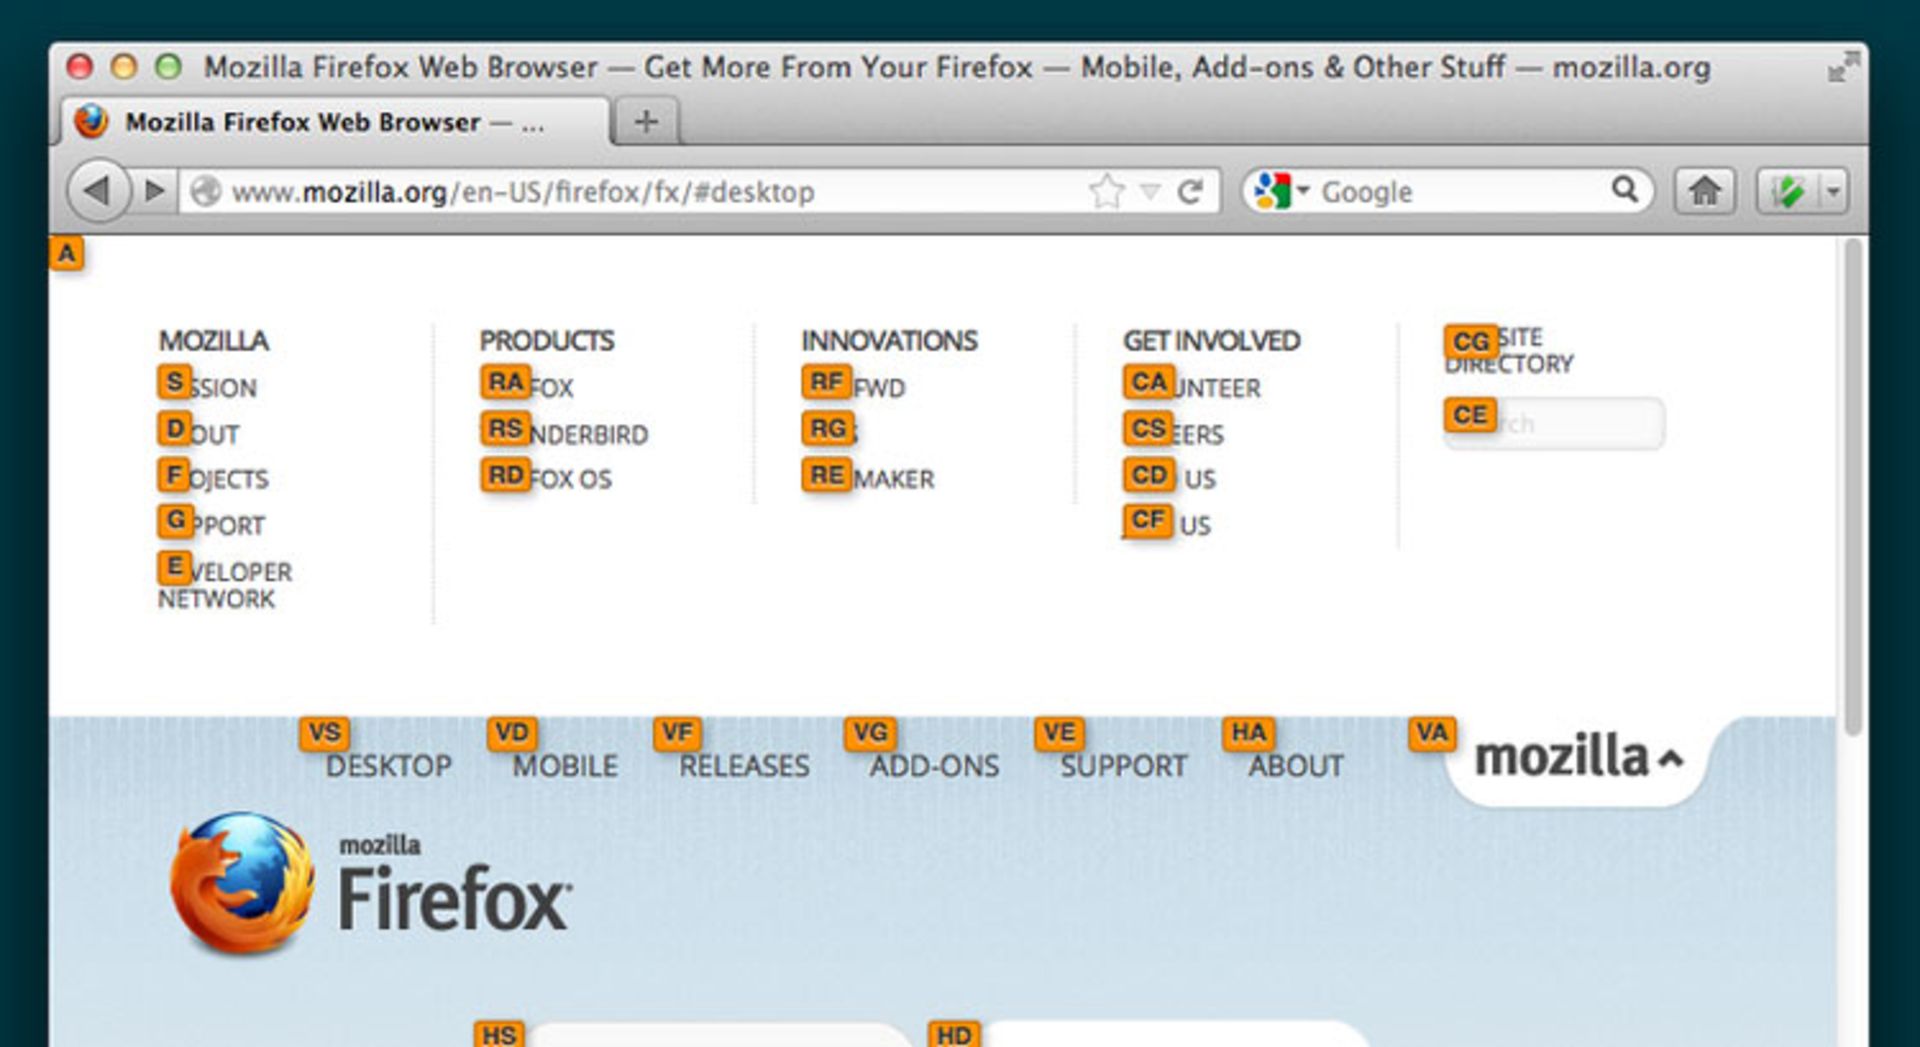1920x1047 pixels.
Task: Open the search engine dropdown arrow
Action: (x=1303, y=191)
